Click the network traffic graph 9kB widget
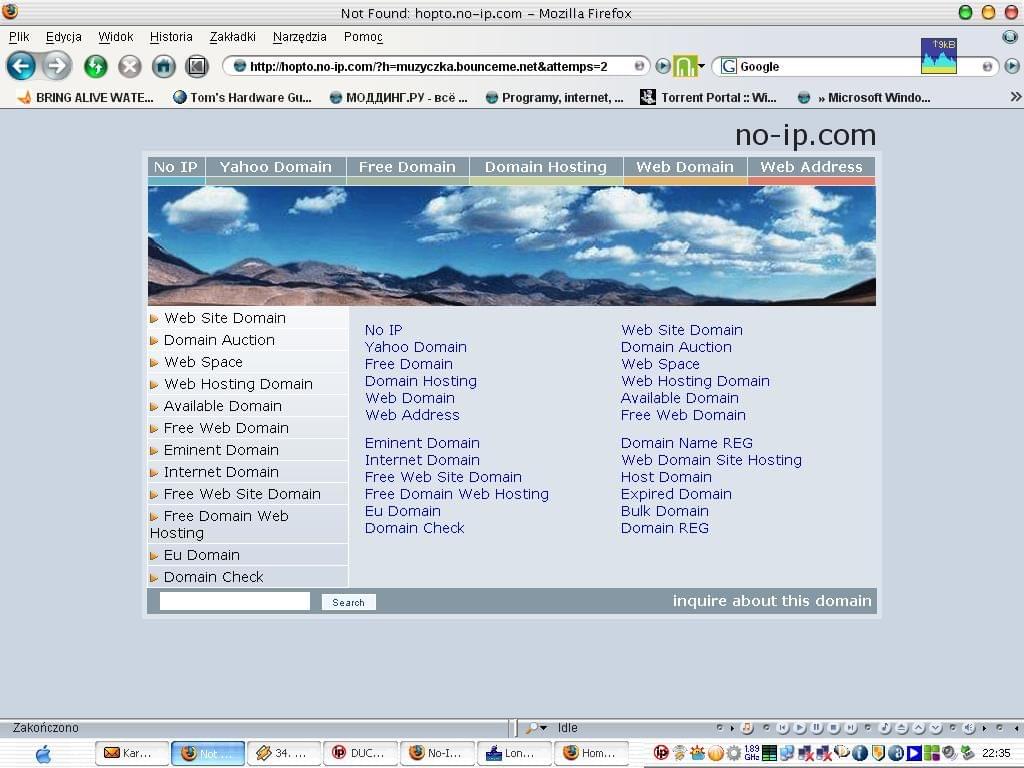Image resolution: width=1024 pixels, height=768 pixels. tap(938, 56)
